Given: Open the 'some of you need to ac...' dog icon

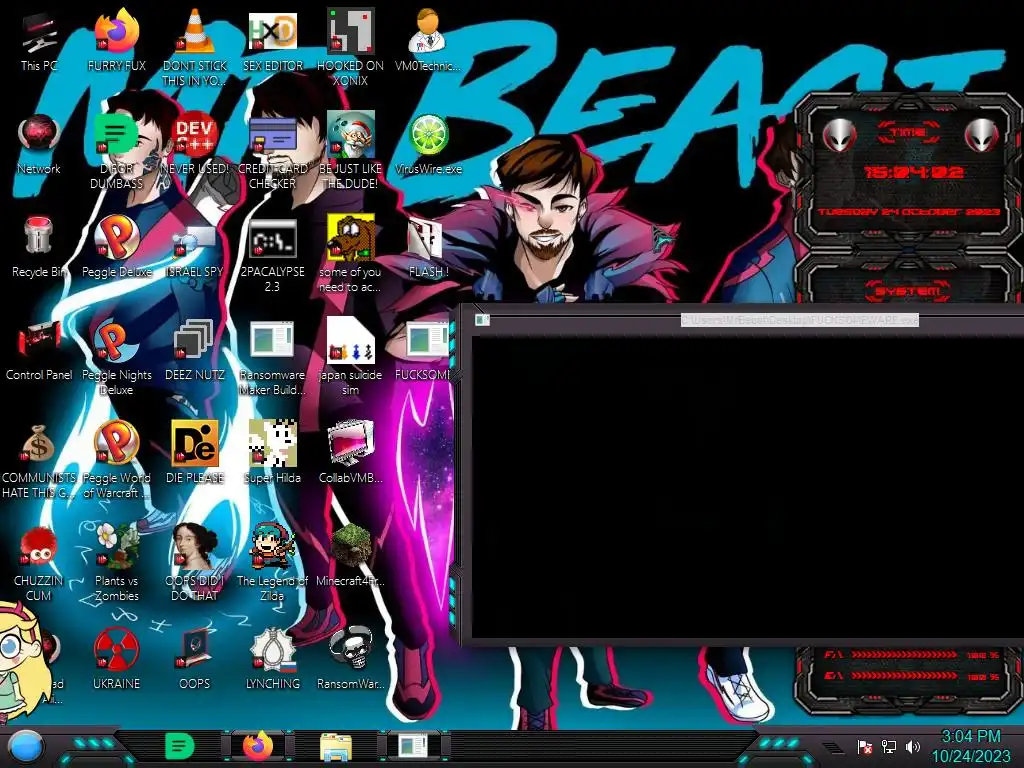Looking at the screenshot, I should (351, 238).
